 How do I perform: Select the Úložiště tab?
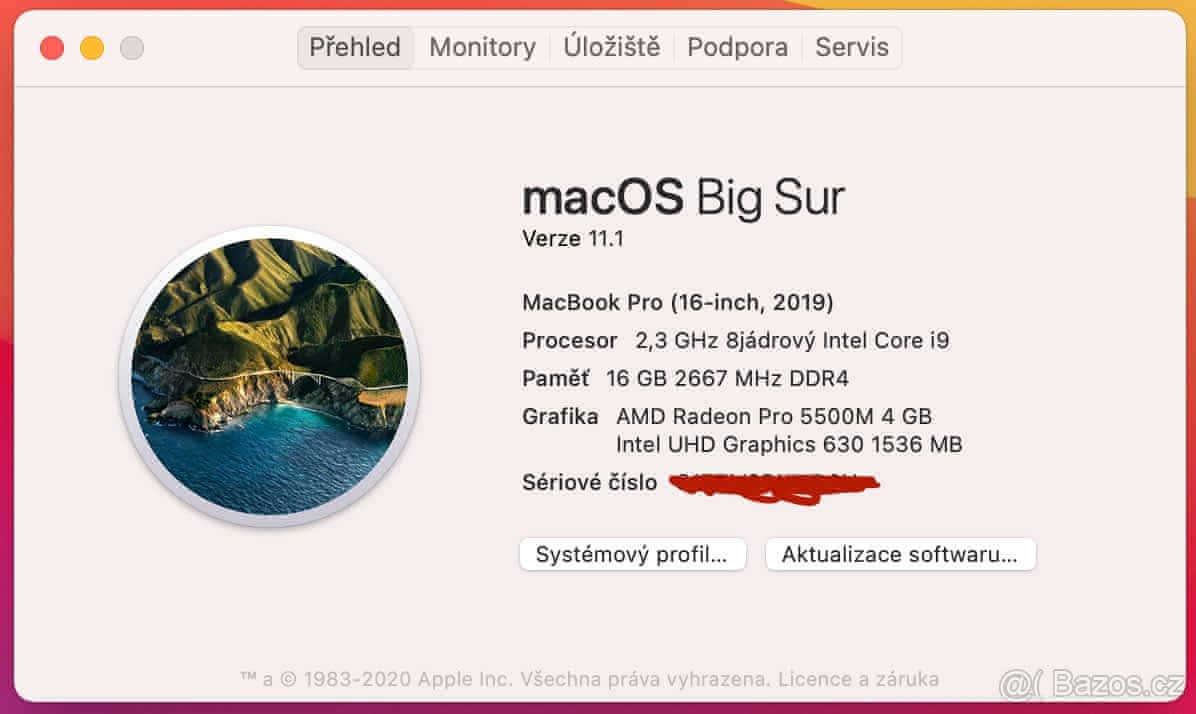pos(612,47)
